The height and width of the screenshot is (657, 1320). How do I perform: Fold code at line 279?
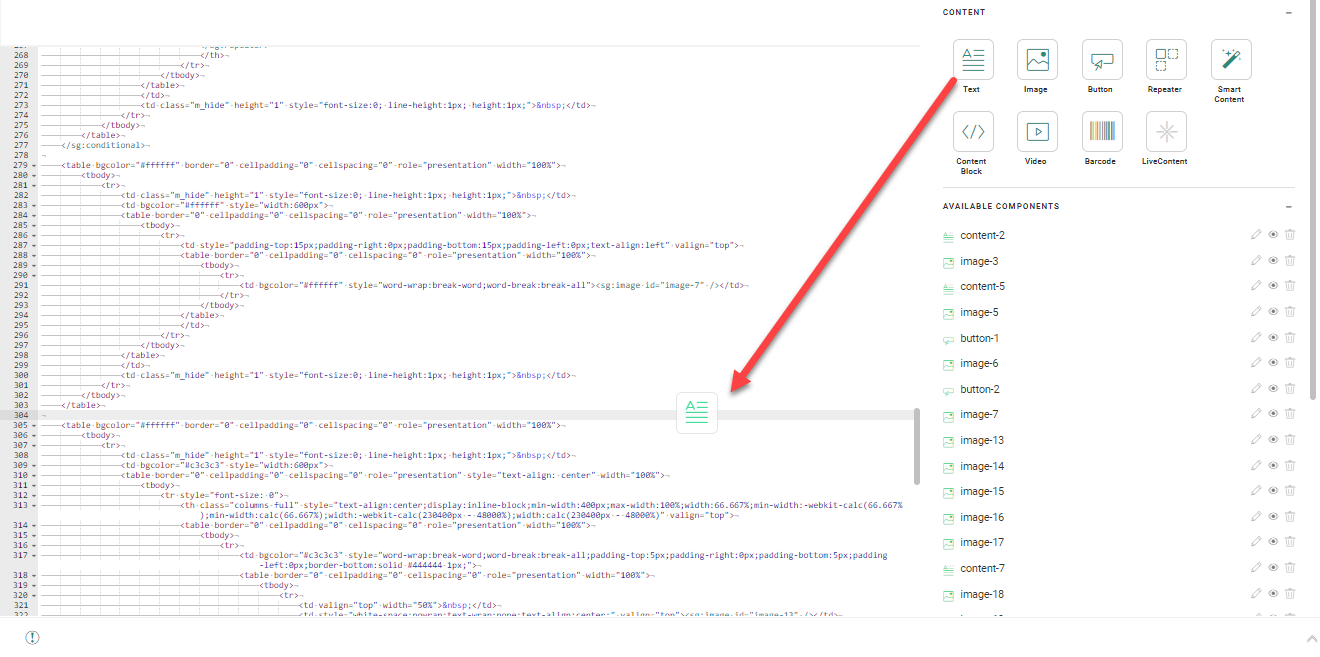pyautogui.click(x=34, y=165)
